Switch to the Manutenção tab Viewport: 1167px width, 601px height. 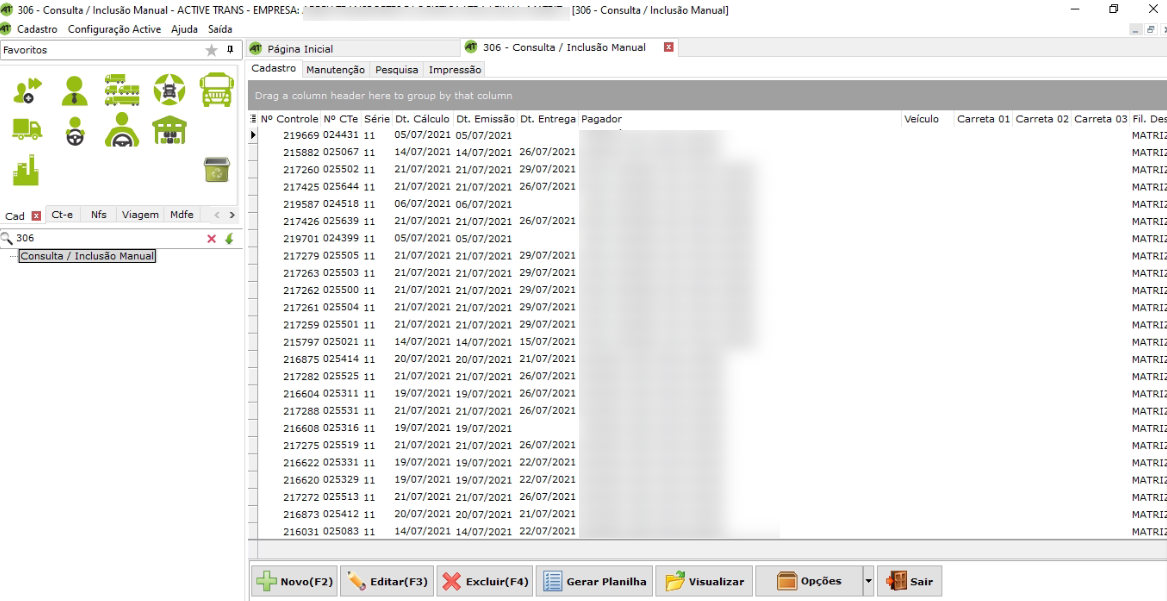335,70
